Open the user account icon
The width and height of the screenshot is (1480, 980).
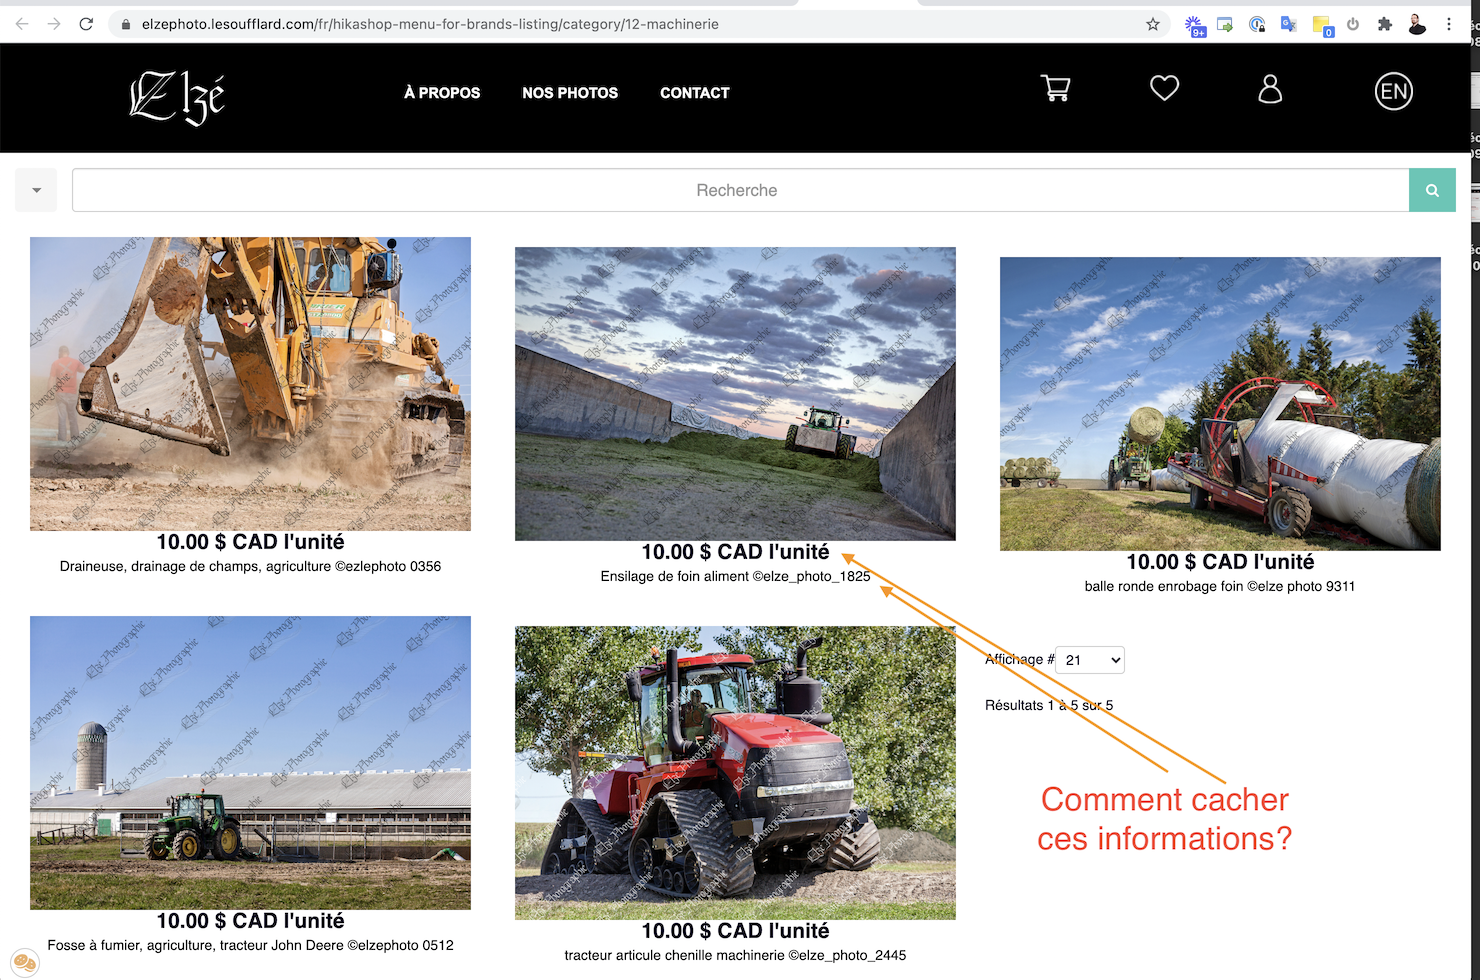pyautogui.click(x=1270, y=89)
